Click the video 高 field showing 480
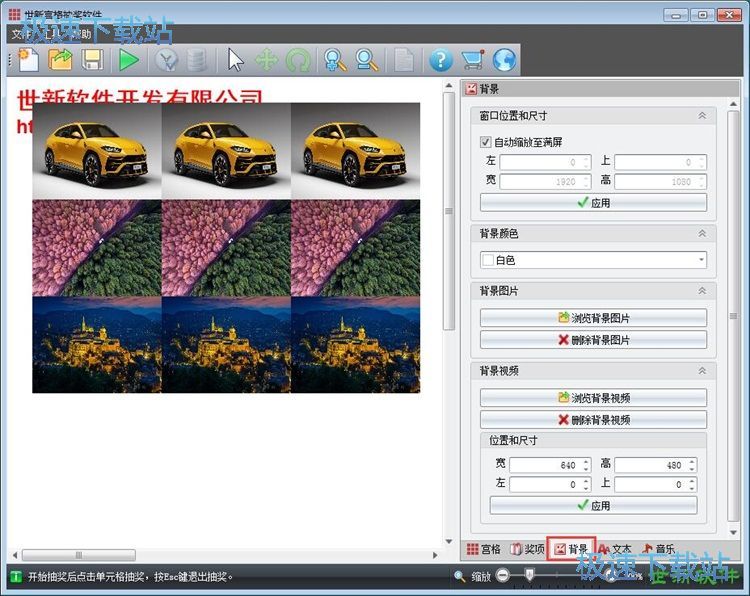The image size is (750, 596). (x=655, y=465)
